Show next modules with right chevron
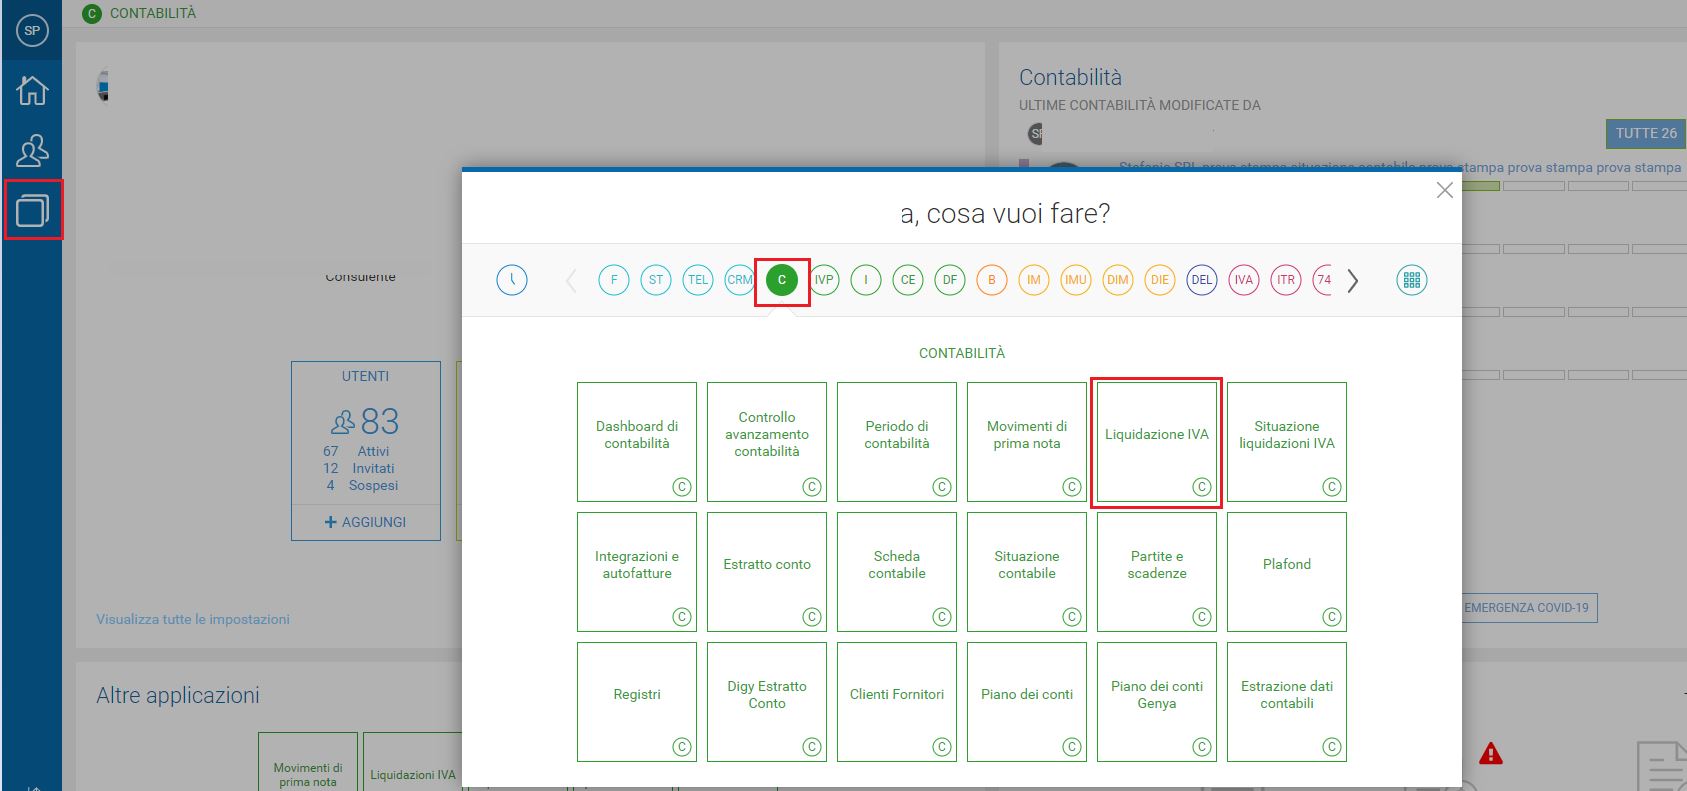 pyautogui.click(x=1353, y=281)
